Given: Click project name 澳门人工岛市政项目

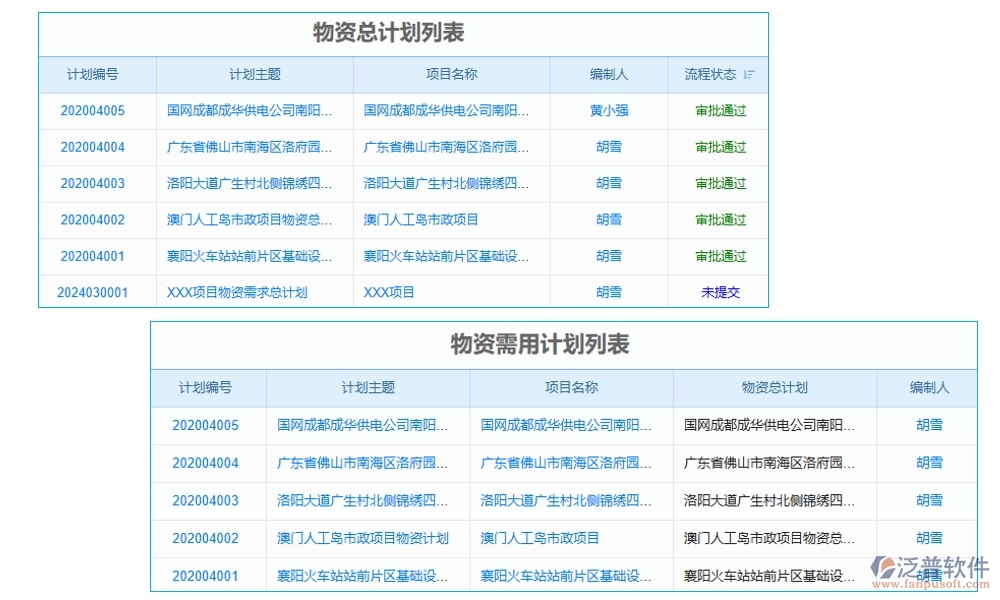Looking at the screenshot, I should click(448, 220).
